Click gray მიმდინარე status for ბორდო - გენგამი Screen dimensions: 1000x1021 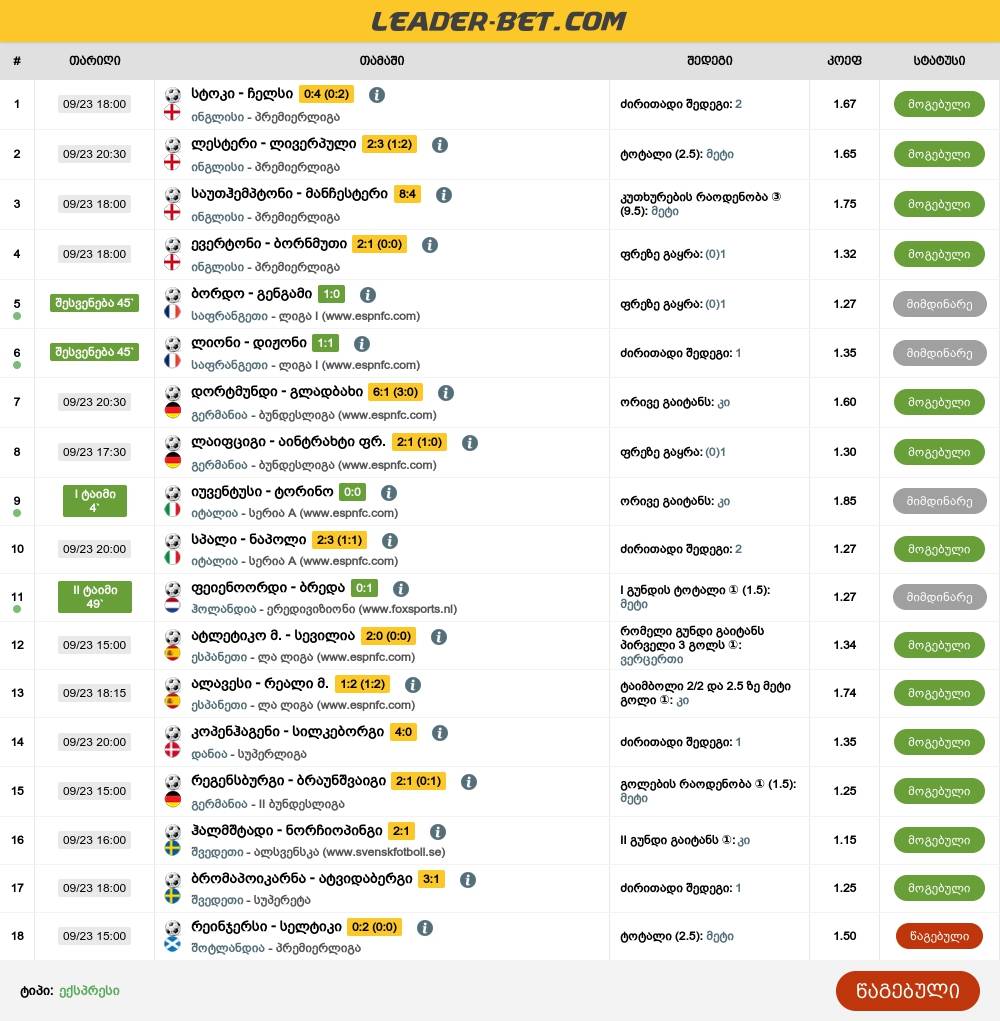click(x=939, y=304)
